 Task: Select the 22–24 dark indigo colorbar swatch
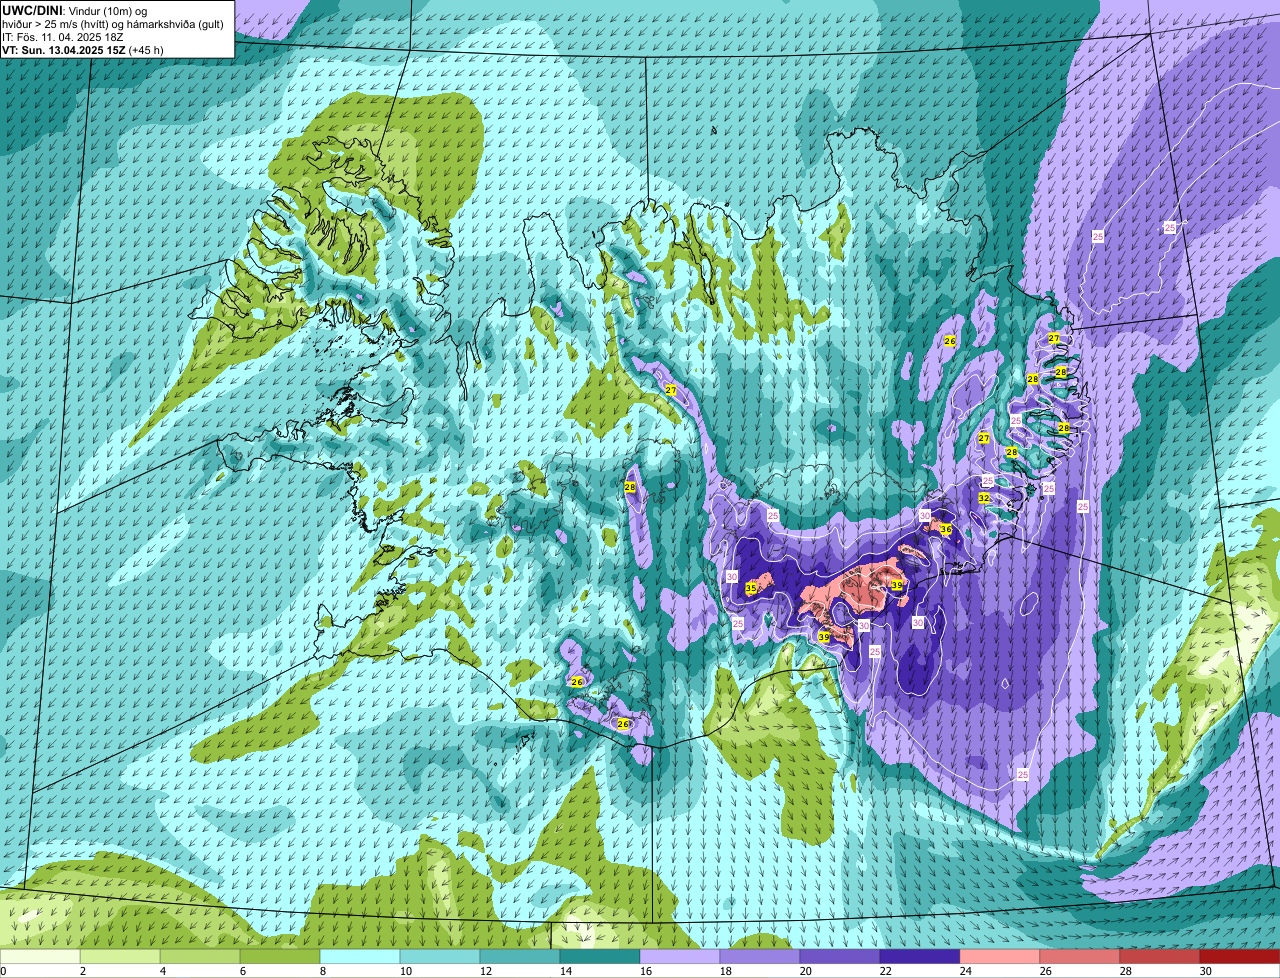[920, 956]
